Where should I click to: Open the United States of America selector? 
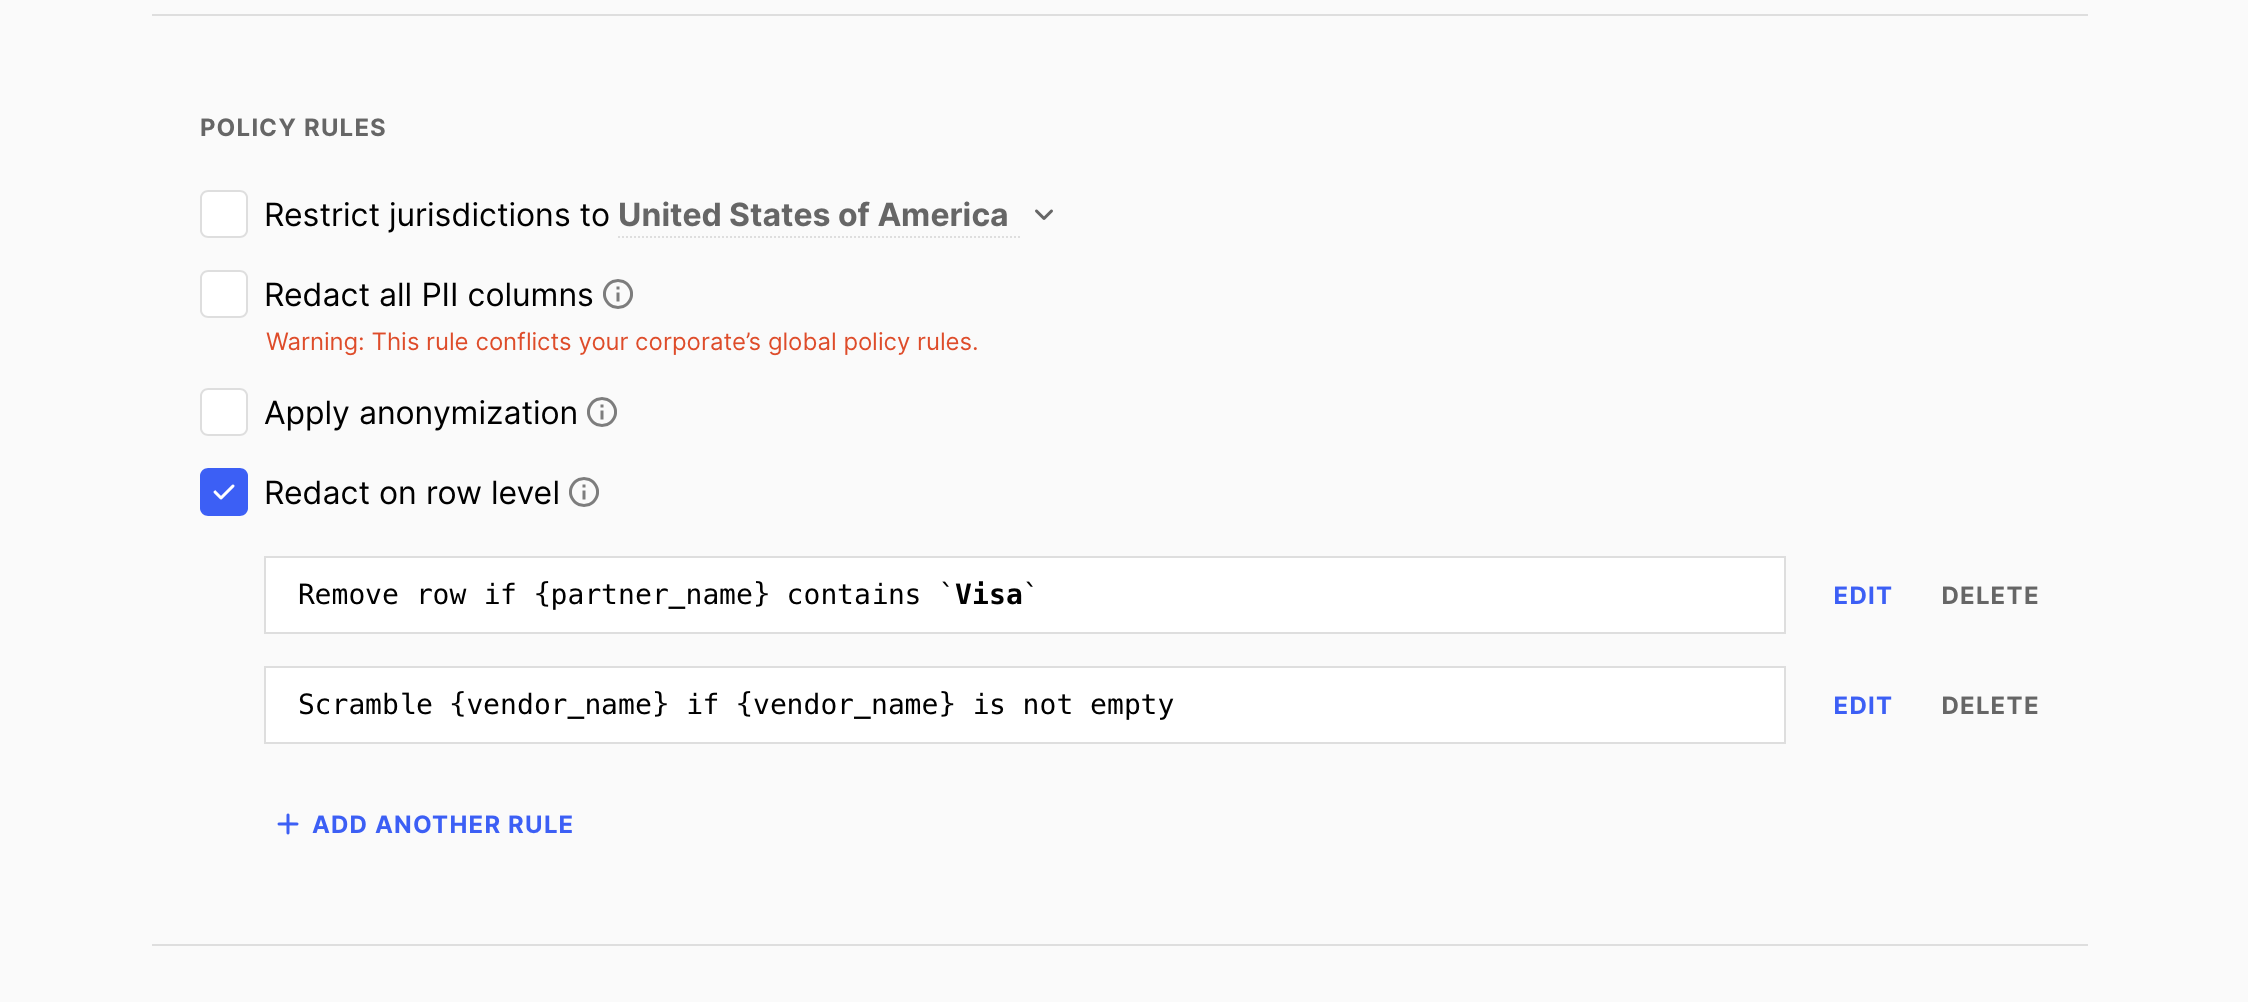point(814,214)
